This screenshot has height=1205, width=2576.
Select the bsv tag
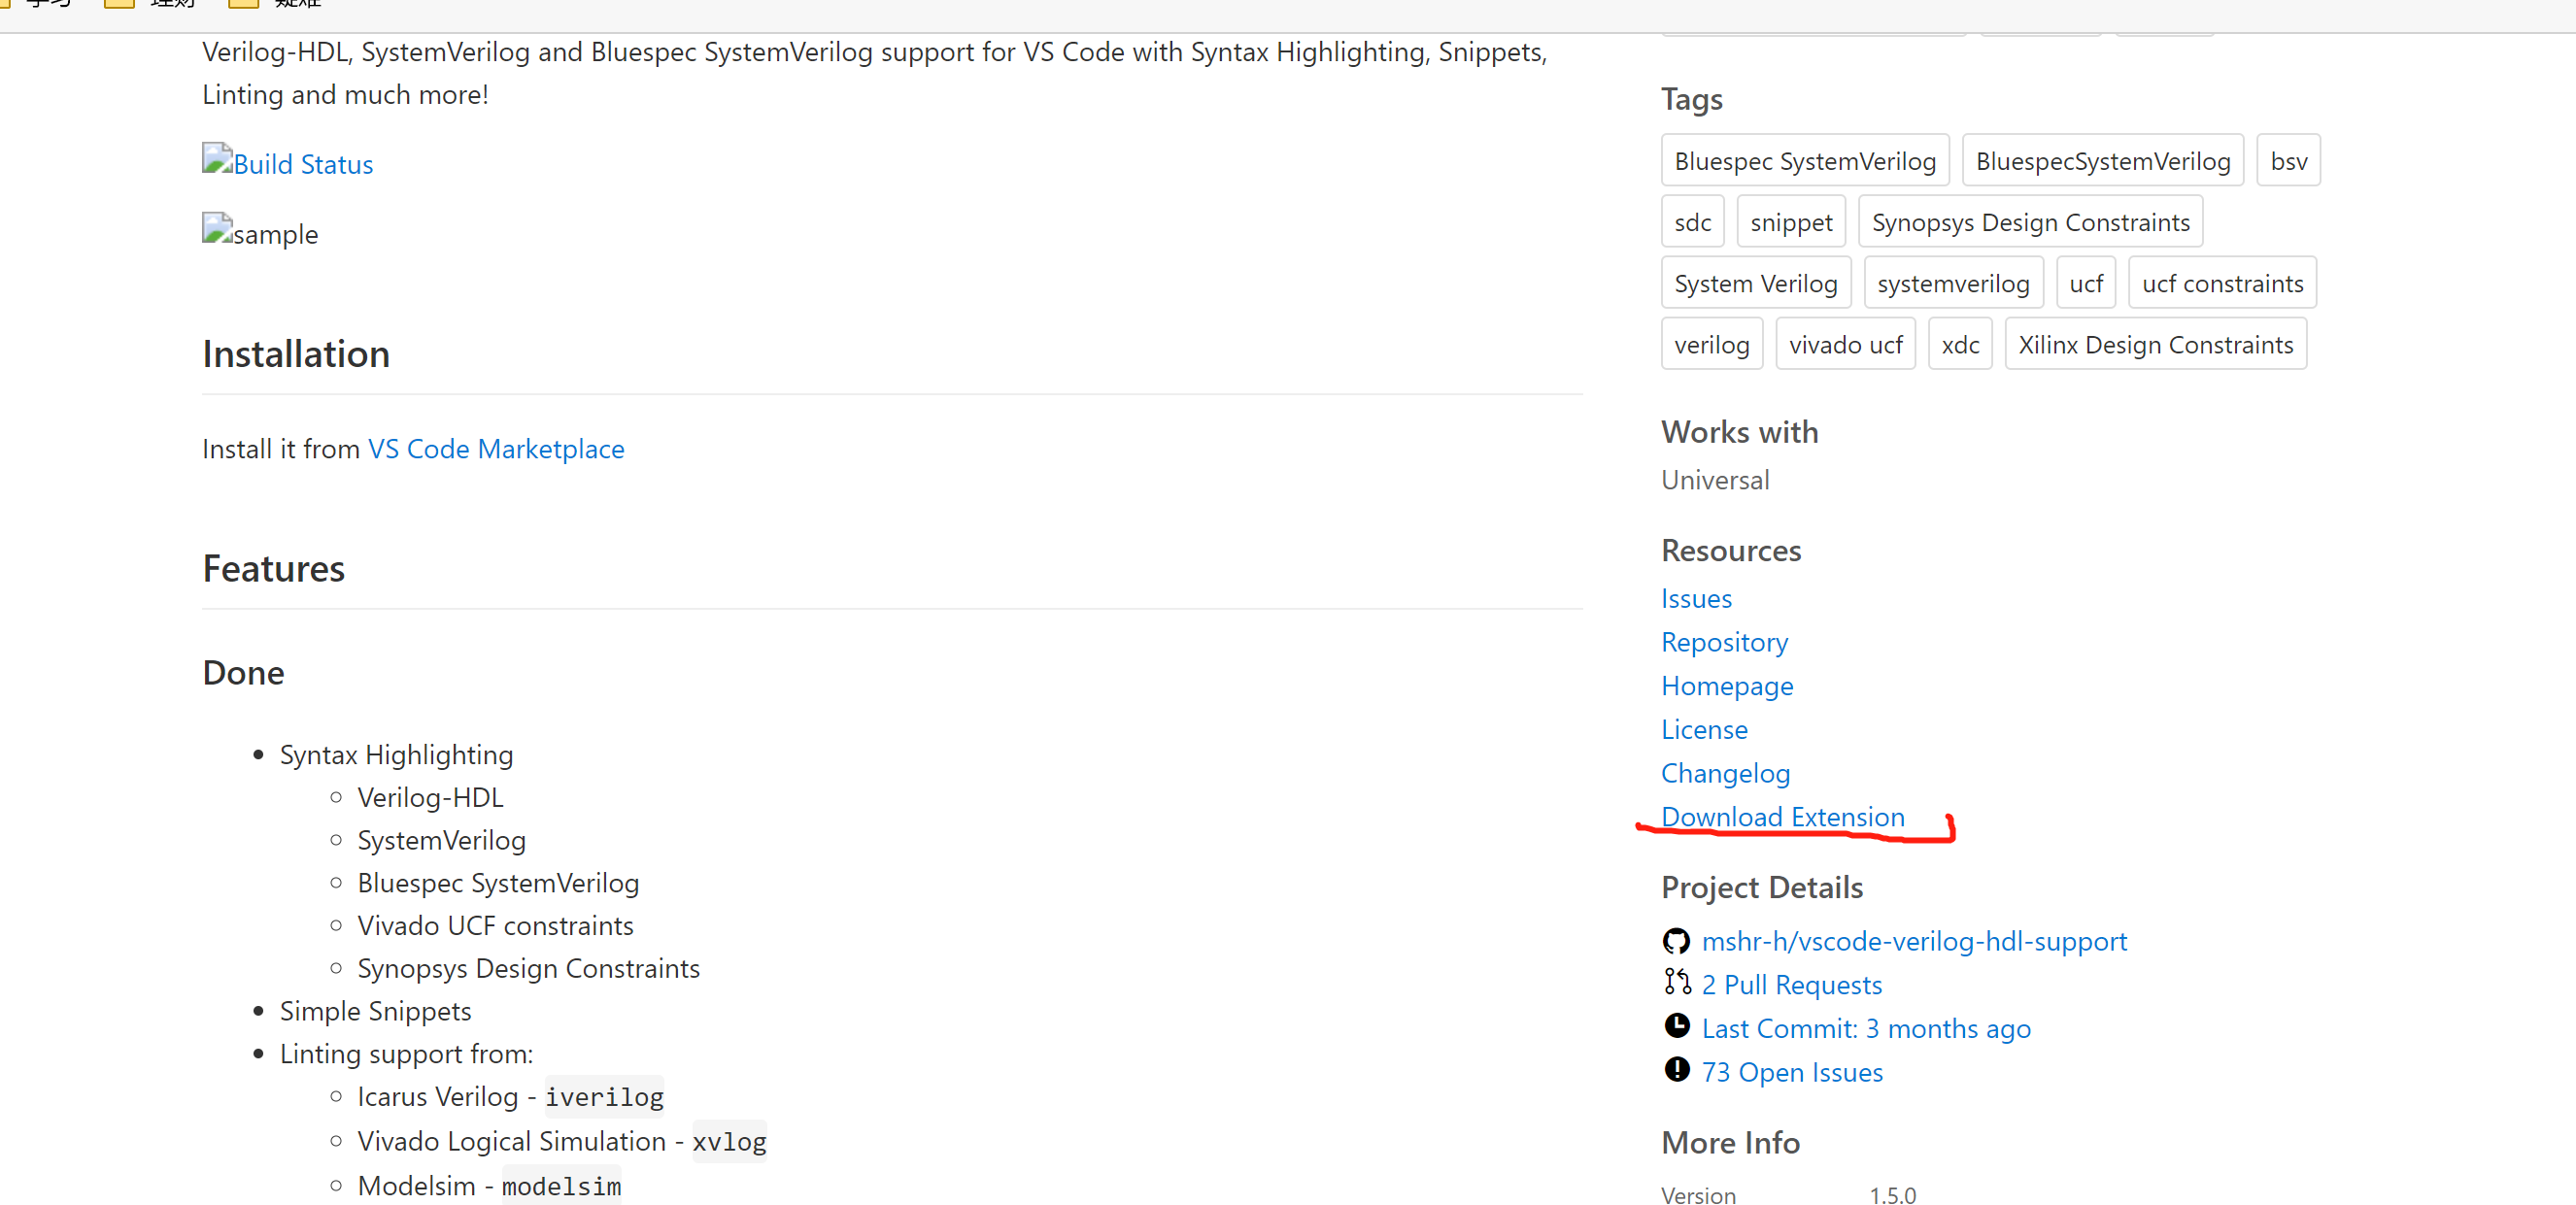point(2288,161)
